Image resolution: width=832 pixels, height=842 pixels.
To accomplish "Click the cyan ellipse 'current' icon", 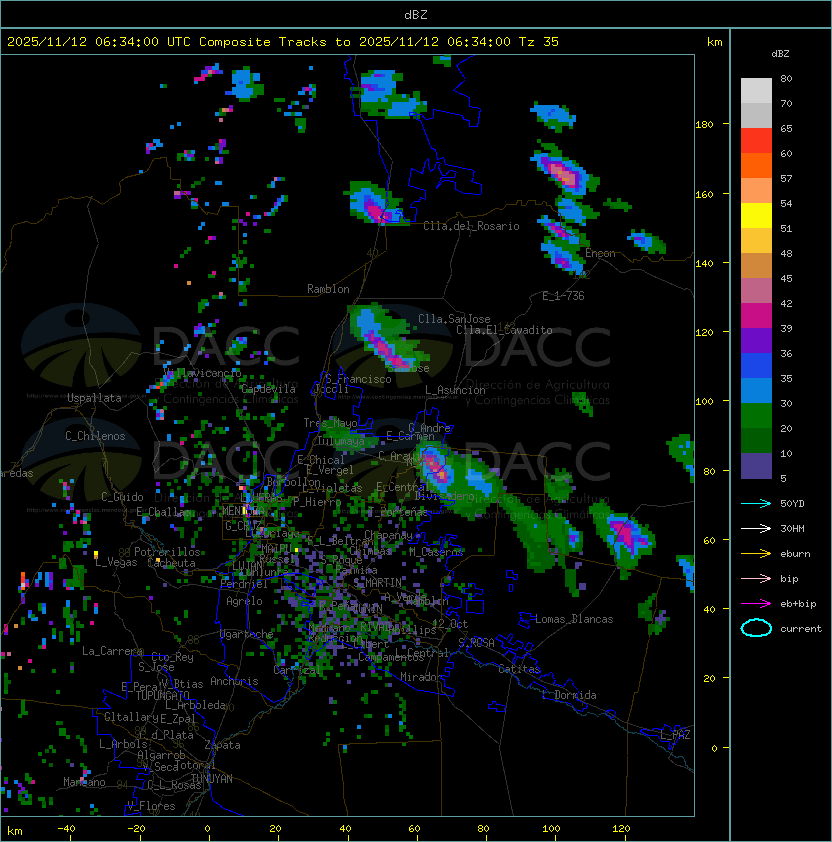I will (756, 628).
